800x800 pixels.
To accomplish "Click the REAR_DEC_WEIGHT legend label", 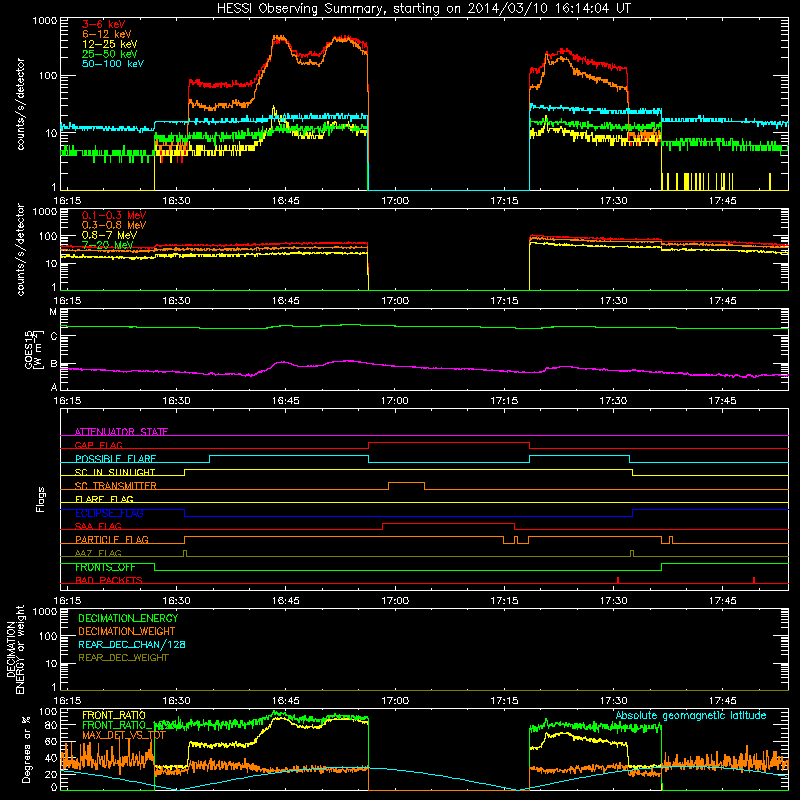I will [x=123, y=658].
